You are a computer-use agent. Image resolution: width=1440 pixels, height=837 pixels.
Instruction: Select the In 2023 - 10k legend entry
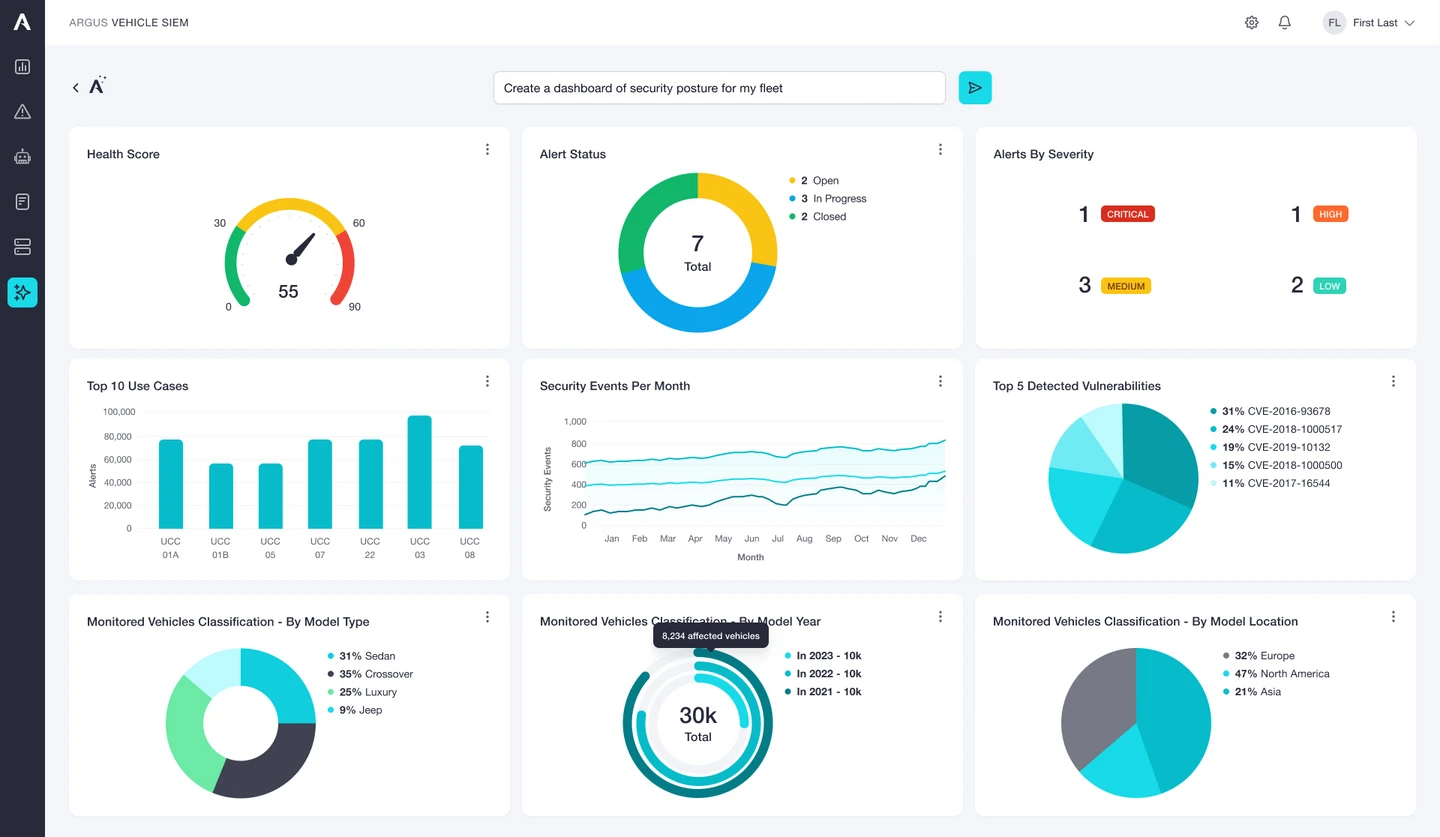(823, 657)
